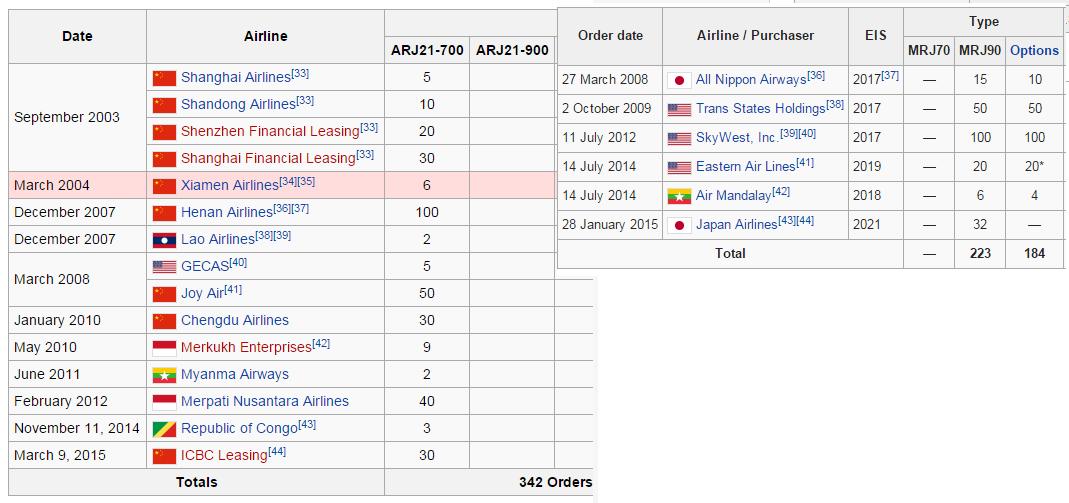Click the China flag beside Xiamen Airlines
Screen dimensions: 1069x503
coord(164,185)
